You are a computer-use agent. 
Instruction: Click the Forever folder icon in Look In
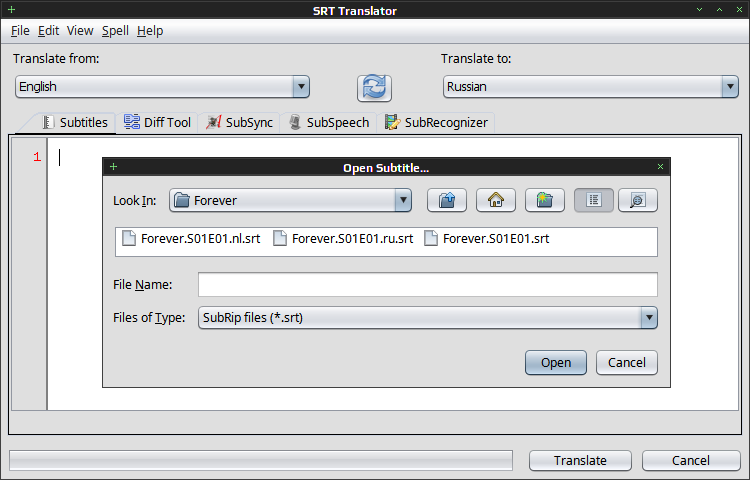(x=181, y=200)
